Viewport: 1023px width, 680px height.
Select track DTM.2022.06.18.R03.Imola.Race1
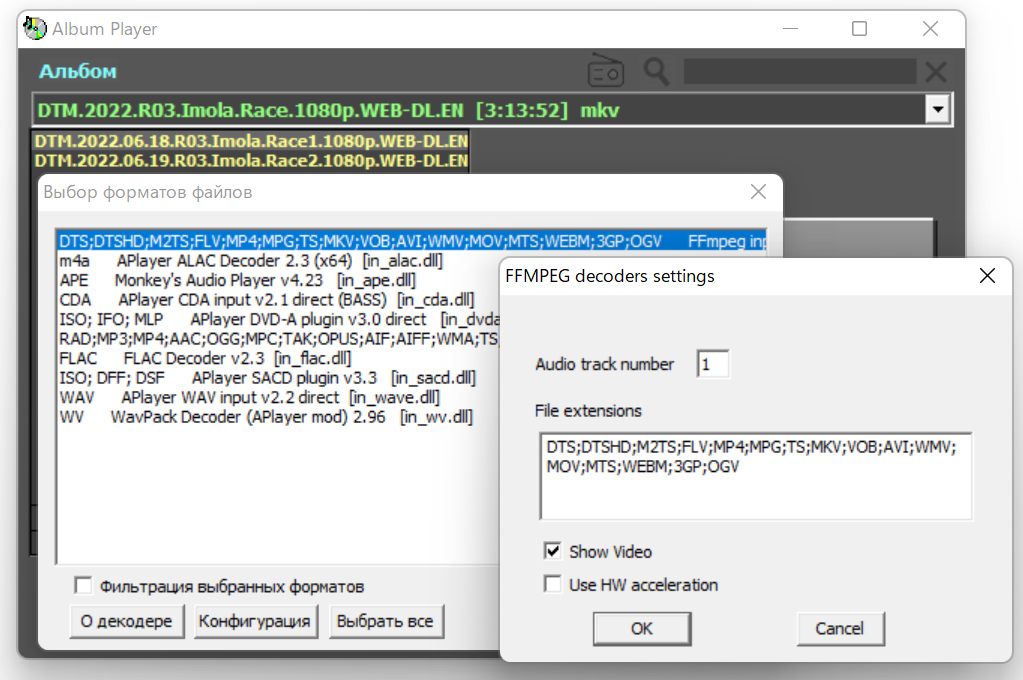251,141
